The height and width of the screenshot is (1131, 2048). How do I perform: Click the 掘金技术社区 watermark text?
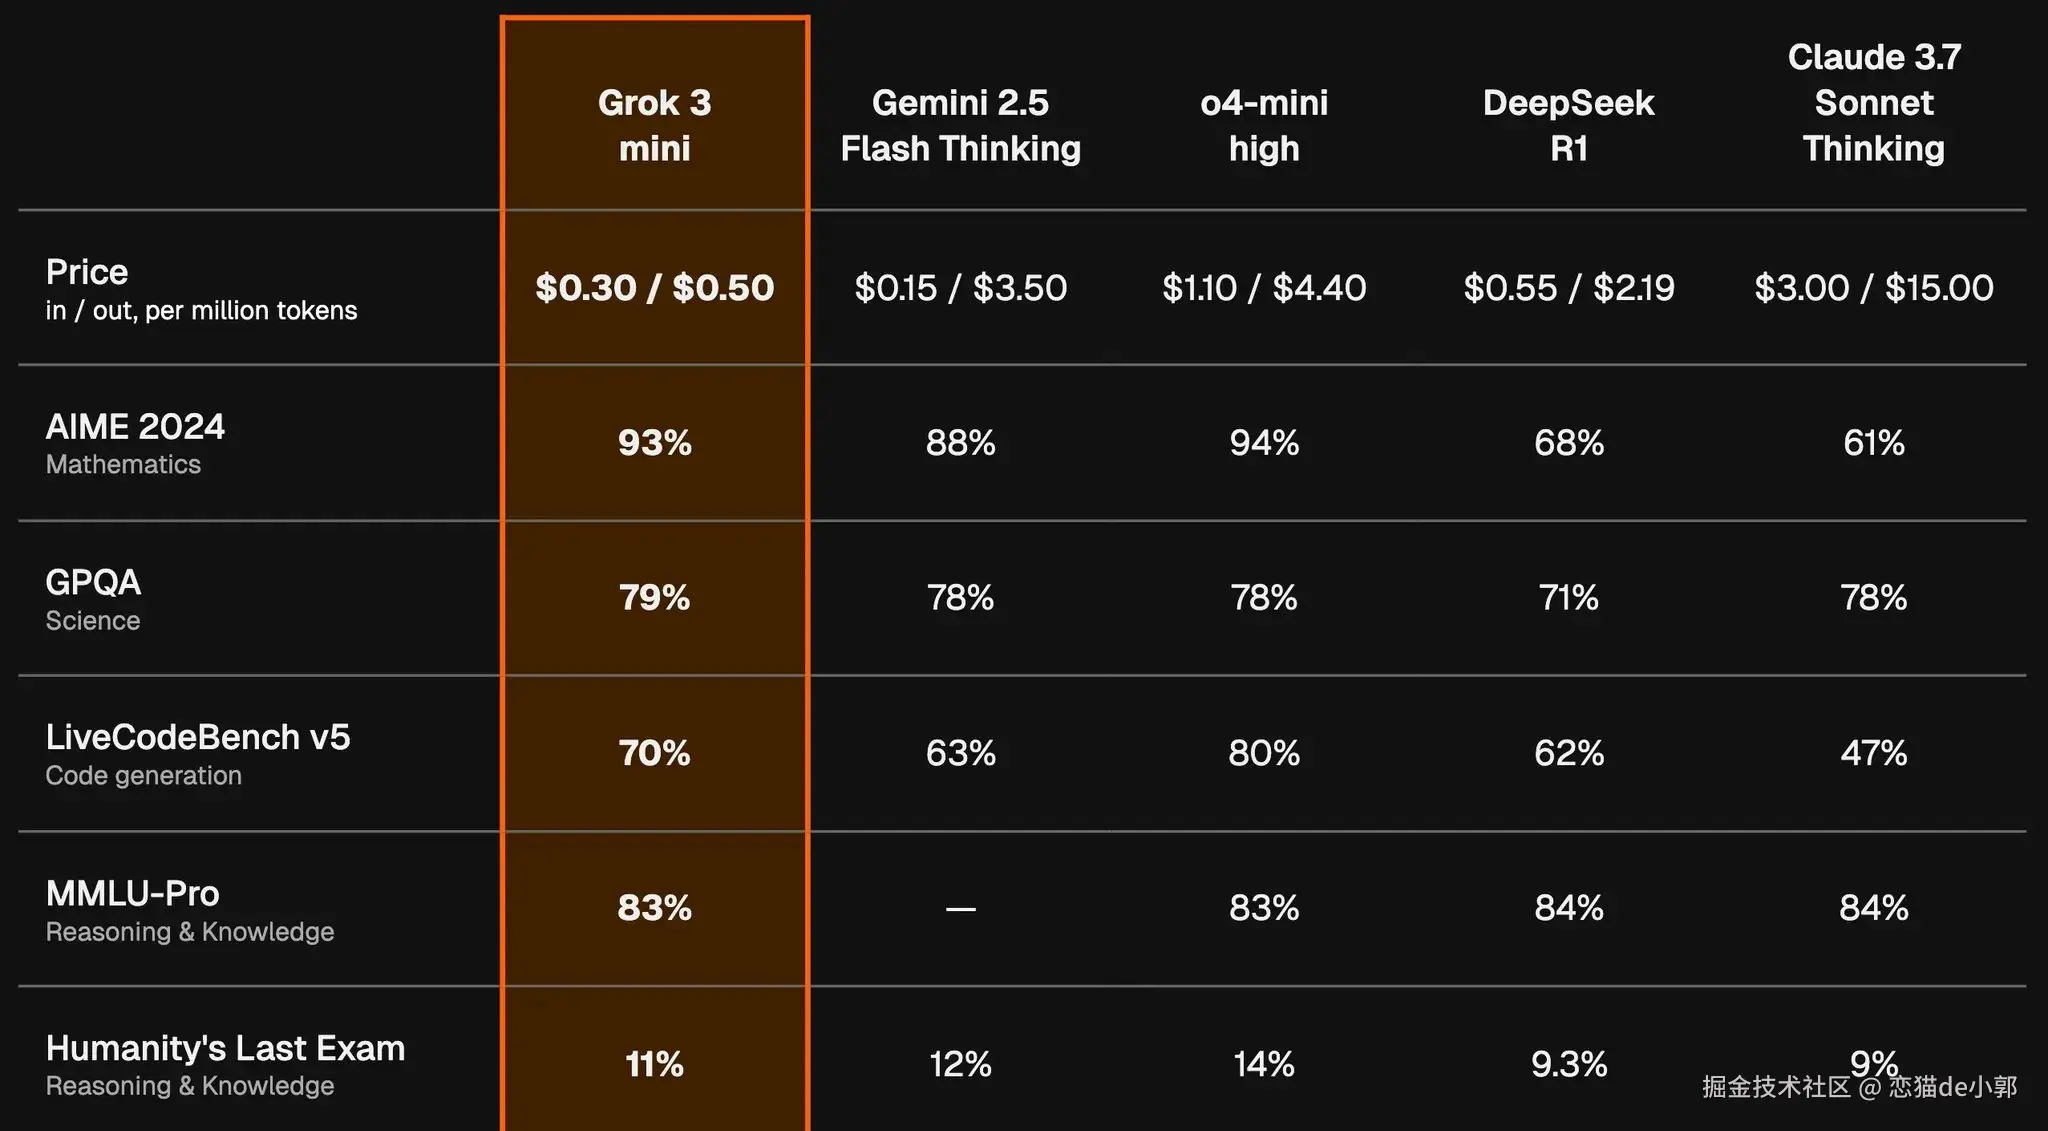(1776, 1087)
